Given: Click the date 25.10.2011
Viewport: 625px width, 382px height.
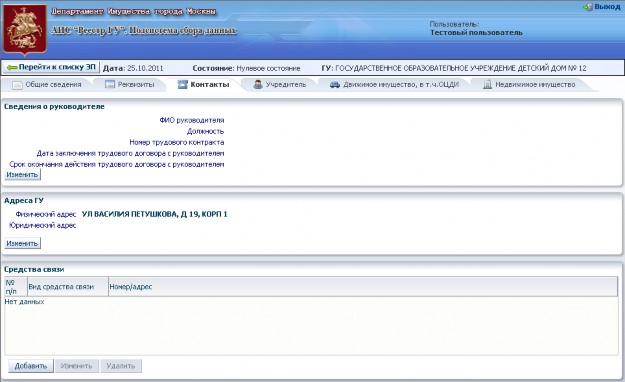Looking at the screenshot, I should point(145,68).
